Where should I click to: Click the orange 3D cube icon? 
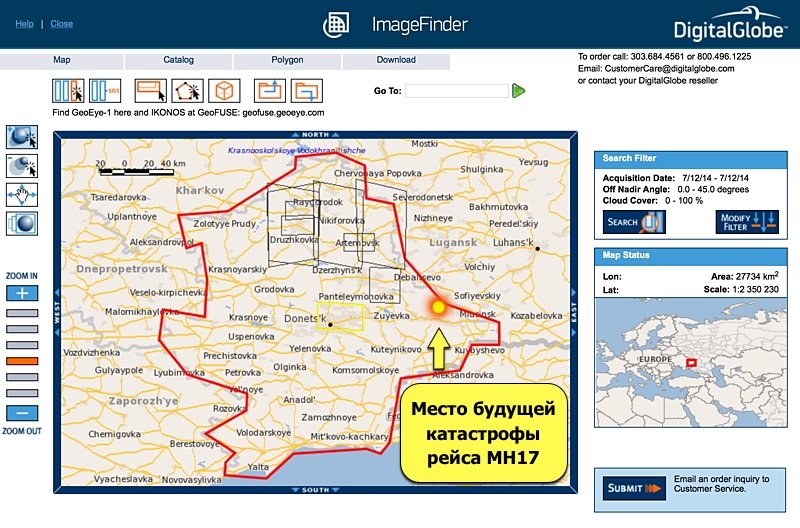coord(225,91)
